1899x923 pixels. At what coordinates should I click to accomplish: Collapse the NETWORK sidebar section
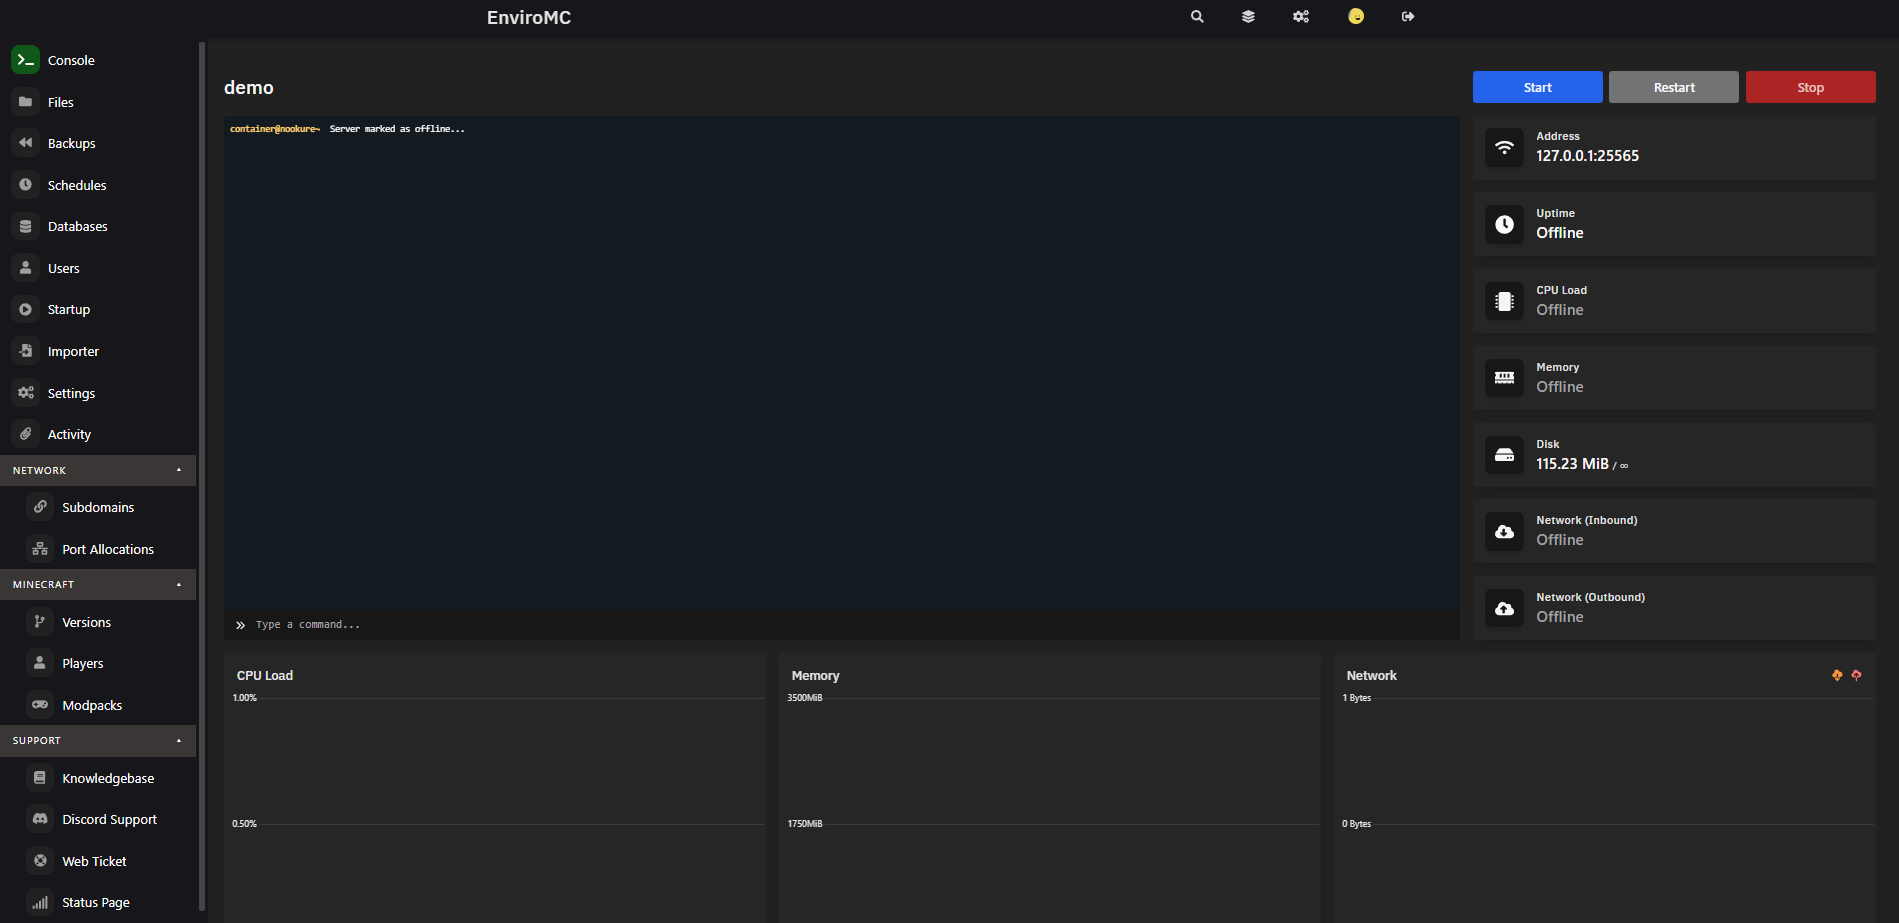point(98,470)
